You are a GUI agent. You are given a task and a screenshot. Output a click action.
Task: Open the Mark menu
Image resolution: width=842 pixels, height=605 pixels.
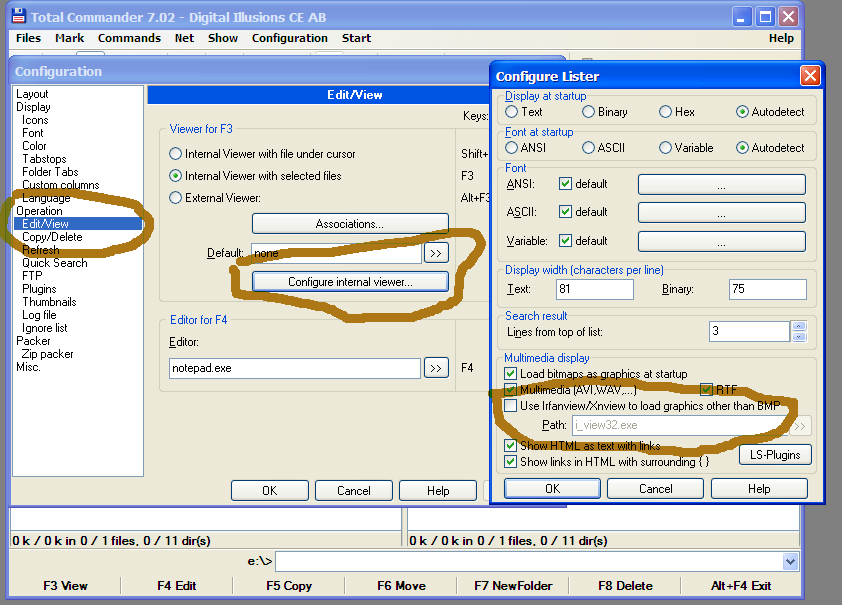(x=69, y=38)
